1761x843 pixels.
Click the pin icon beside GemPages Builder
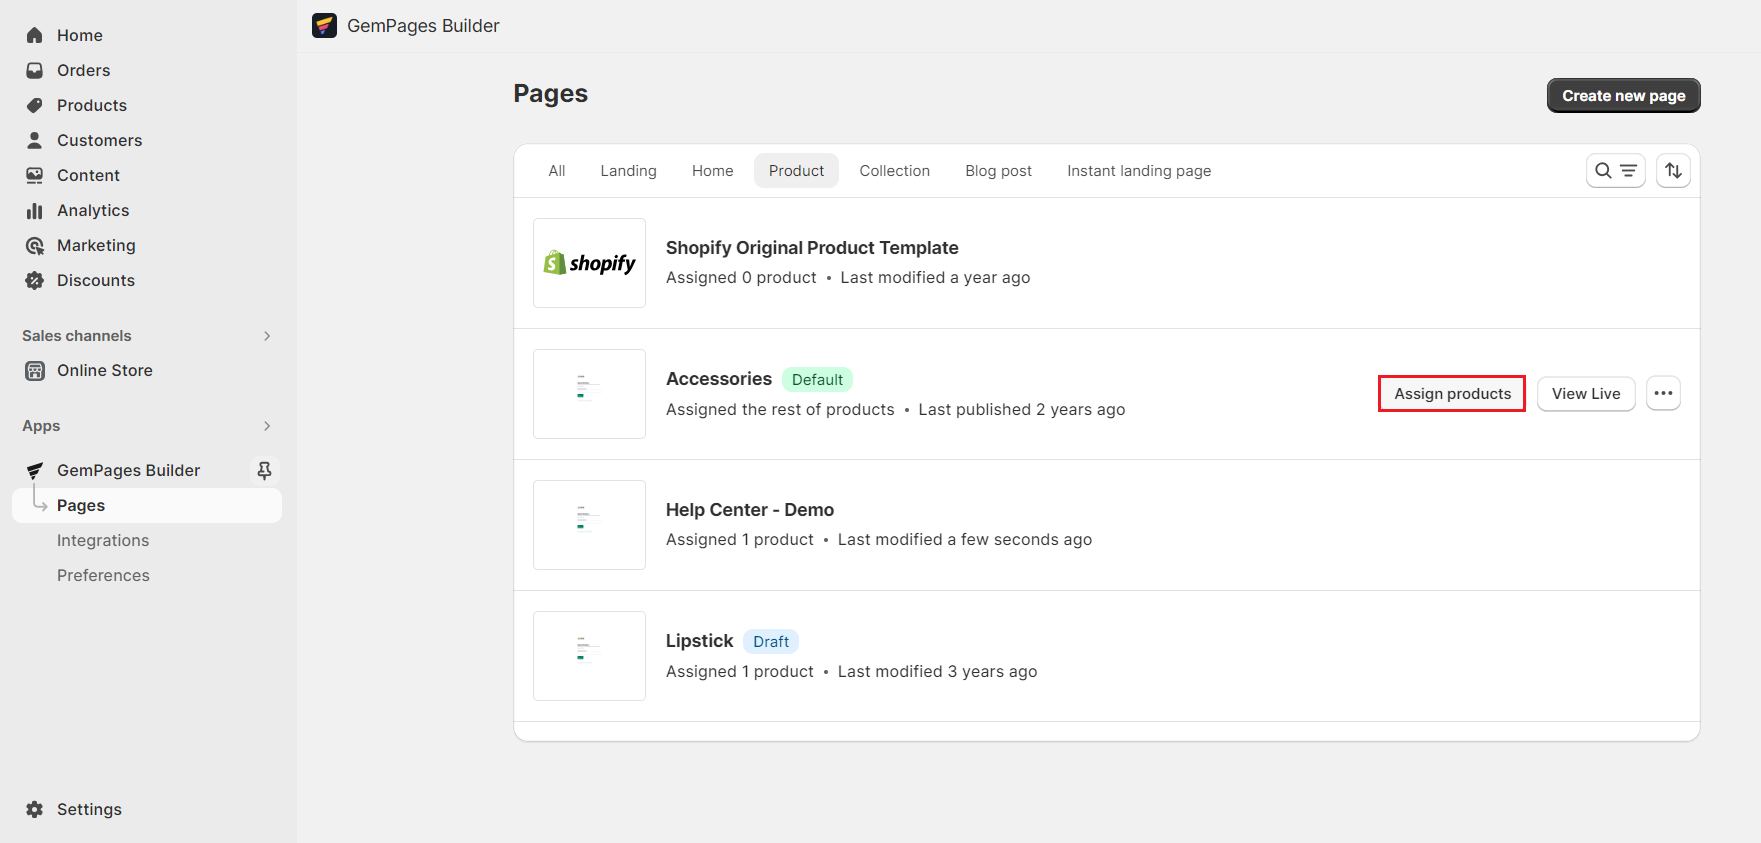264,470
